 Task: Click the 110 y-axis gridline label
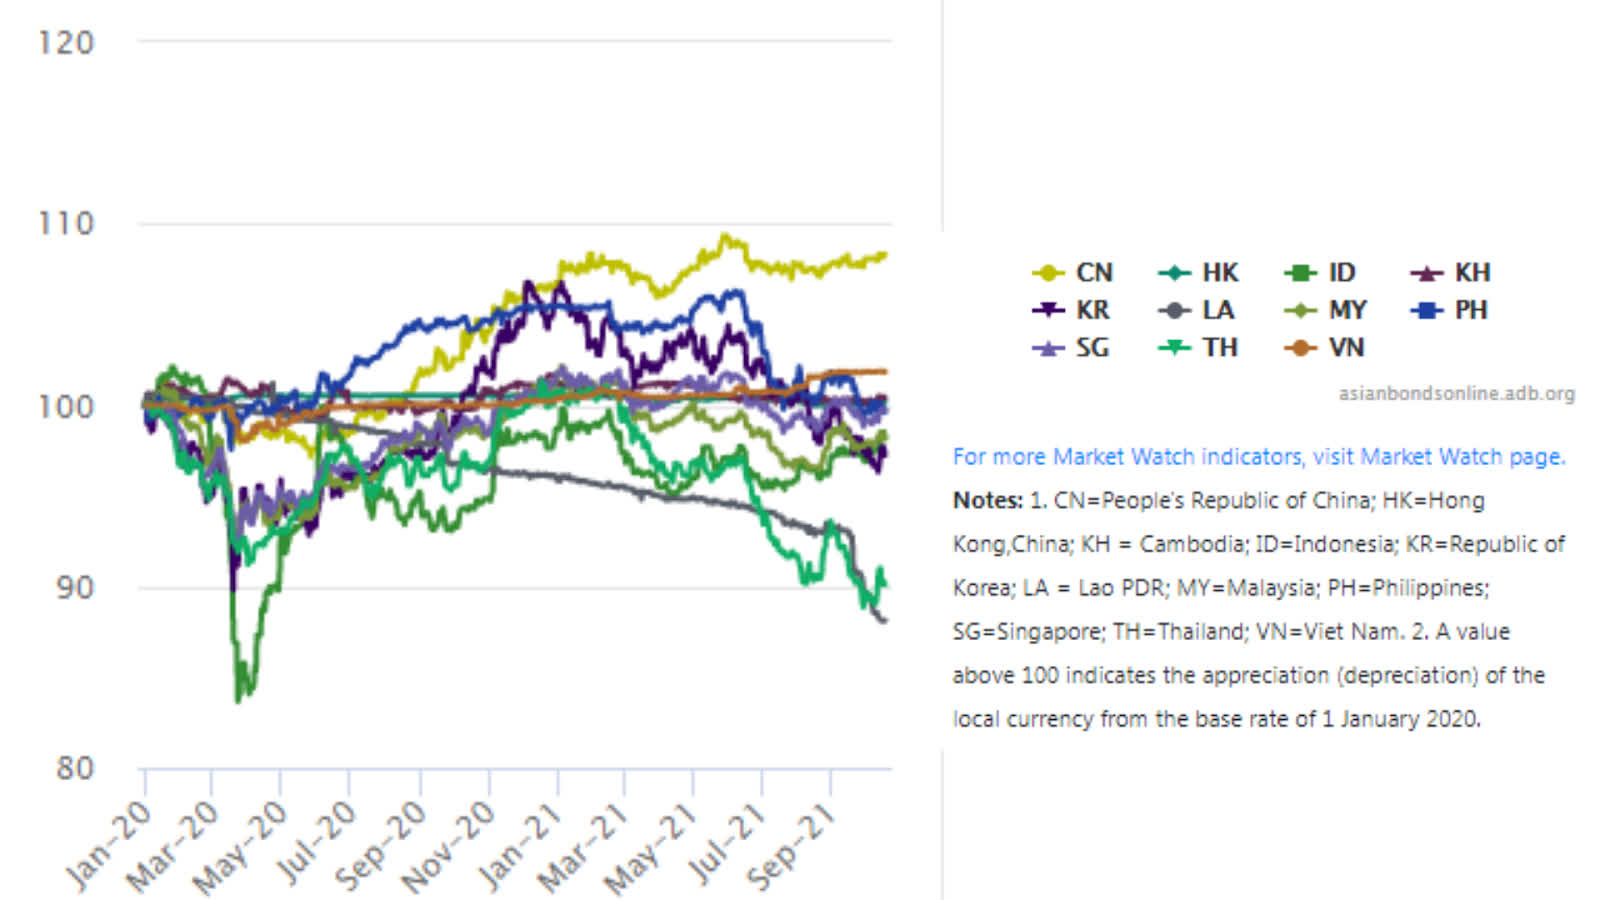66,223
